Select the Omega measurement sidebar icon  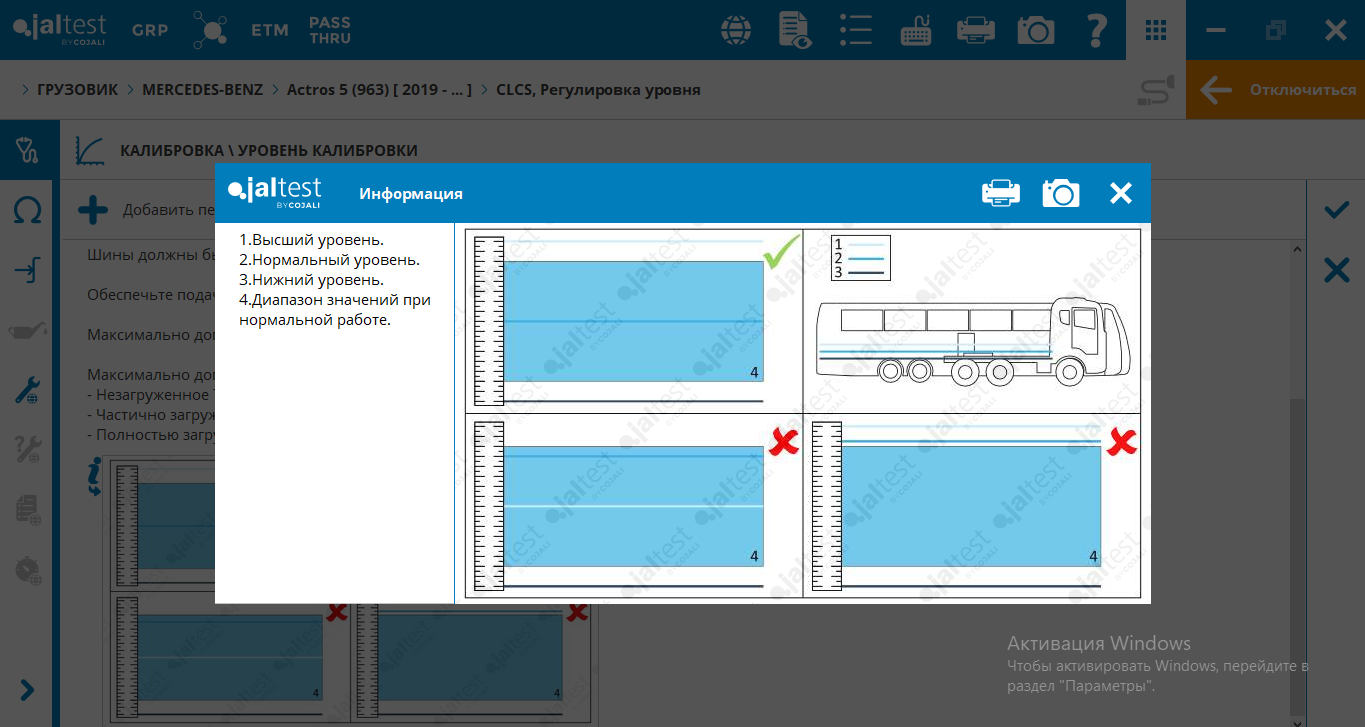[28, 210]
